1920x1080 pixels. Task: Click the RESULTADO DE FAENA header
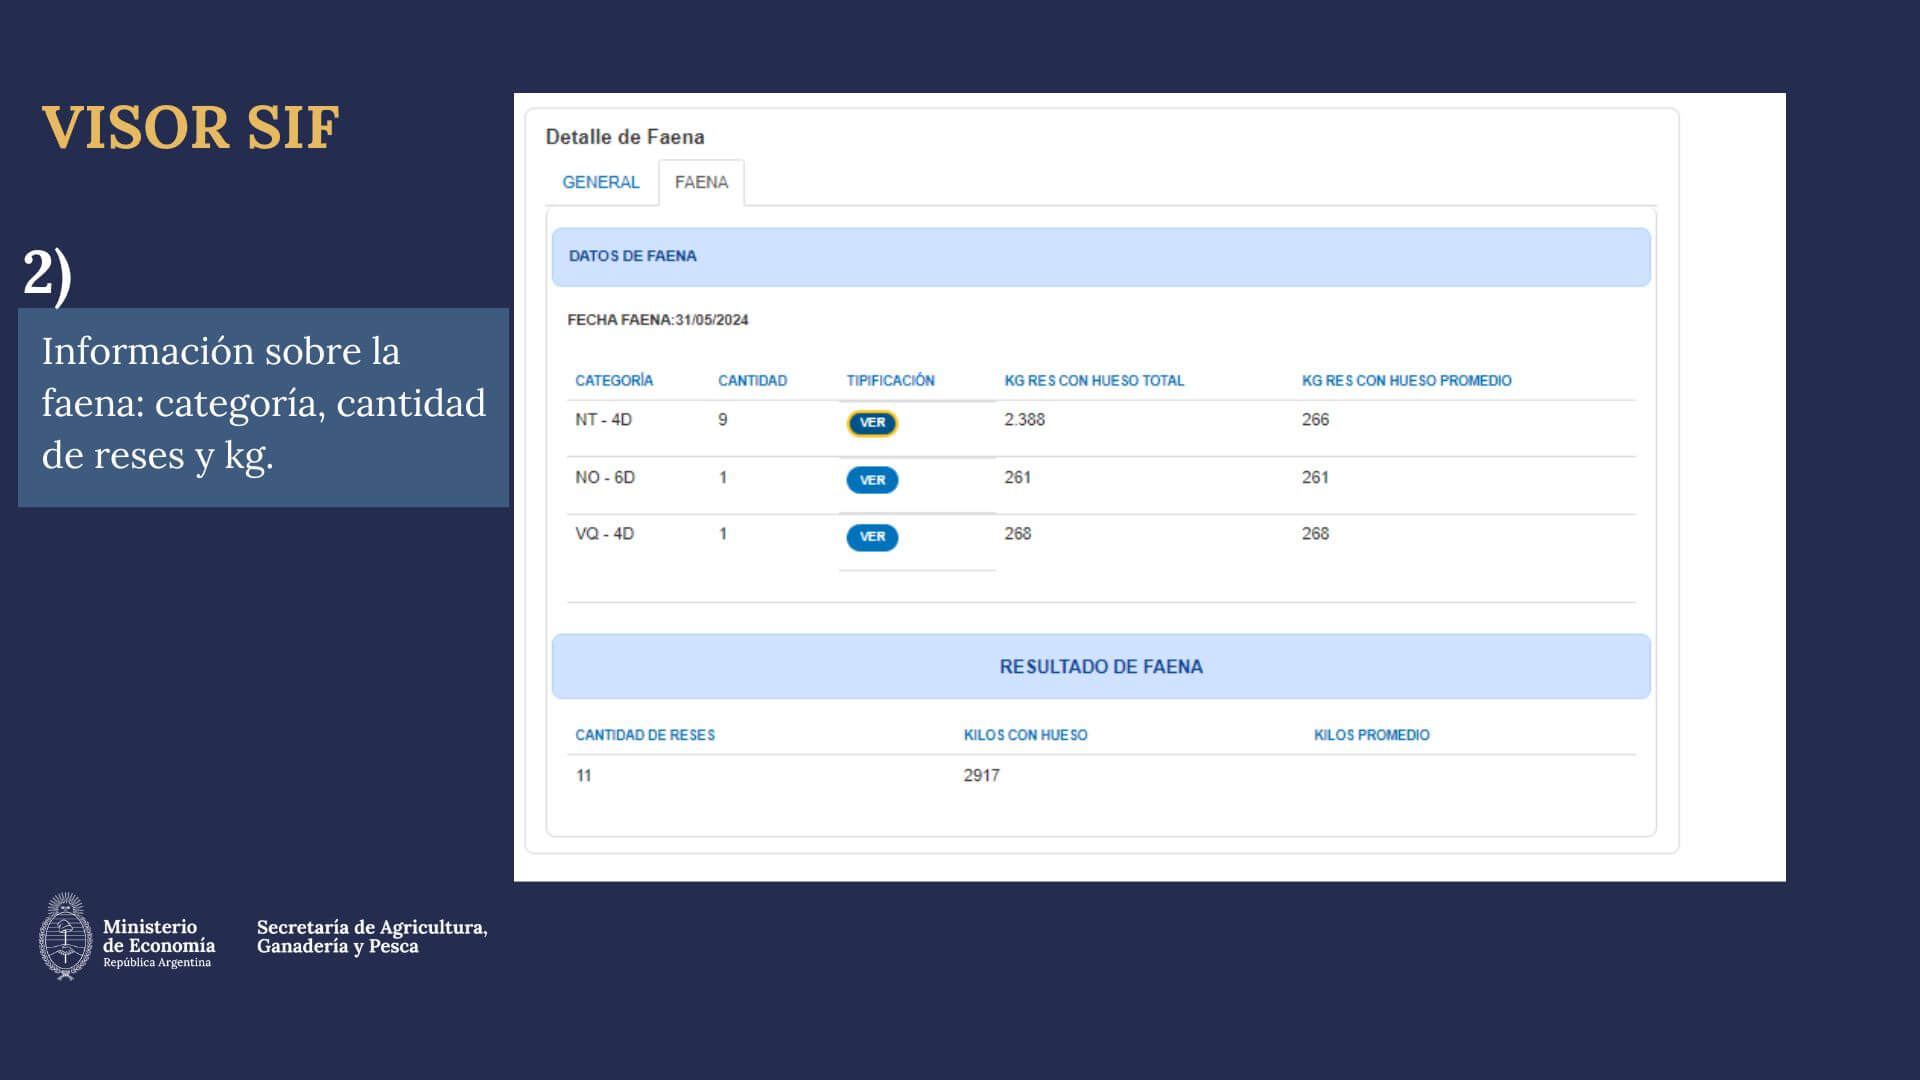coord(1101,666)
